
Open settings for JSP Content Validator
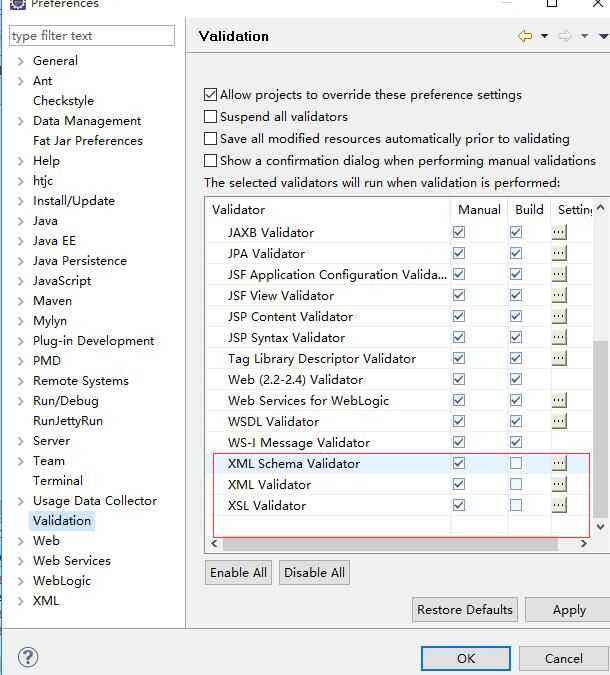559,317
